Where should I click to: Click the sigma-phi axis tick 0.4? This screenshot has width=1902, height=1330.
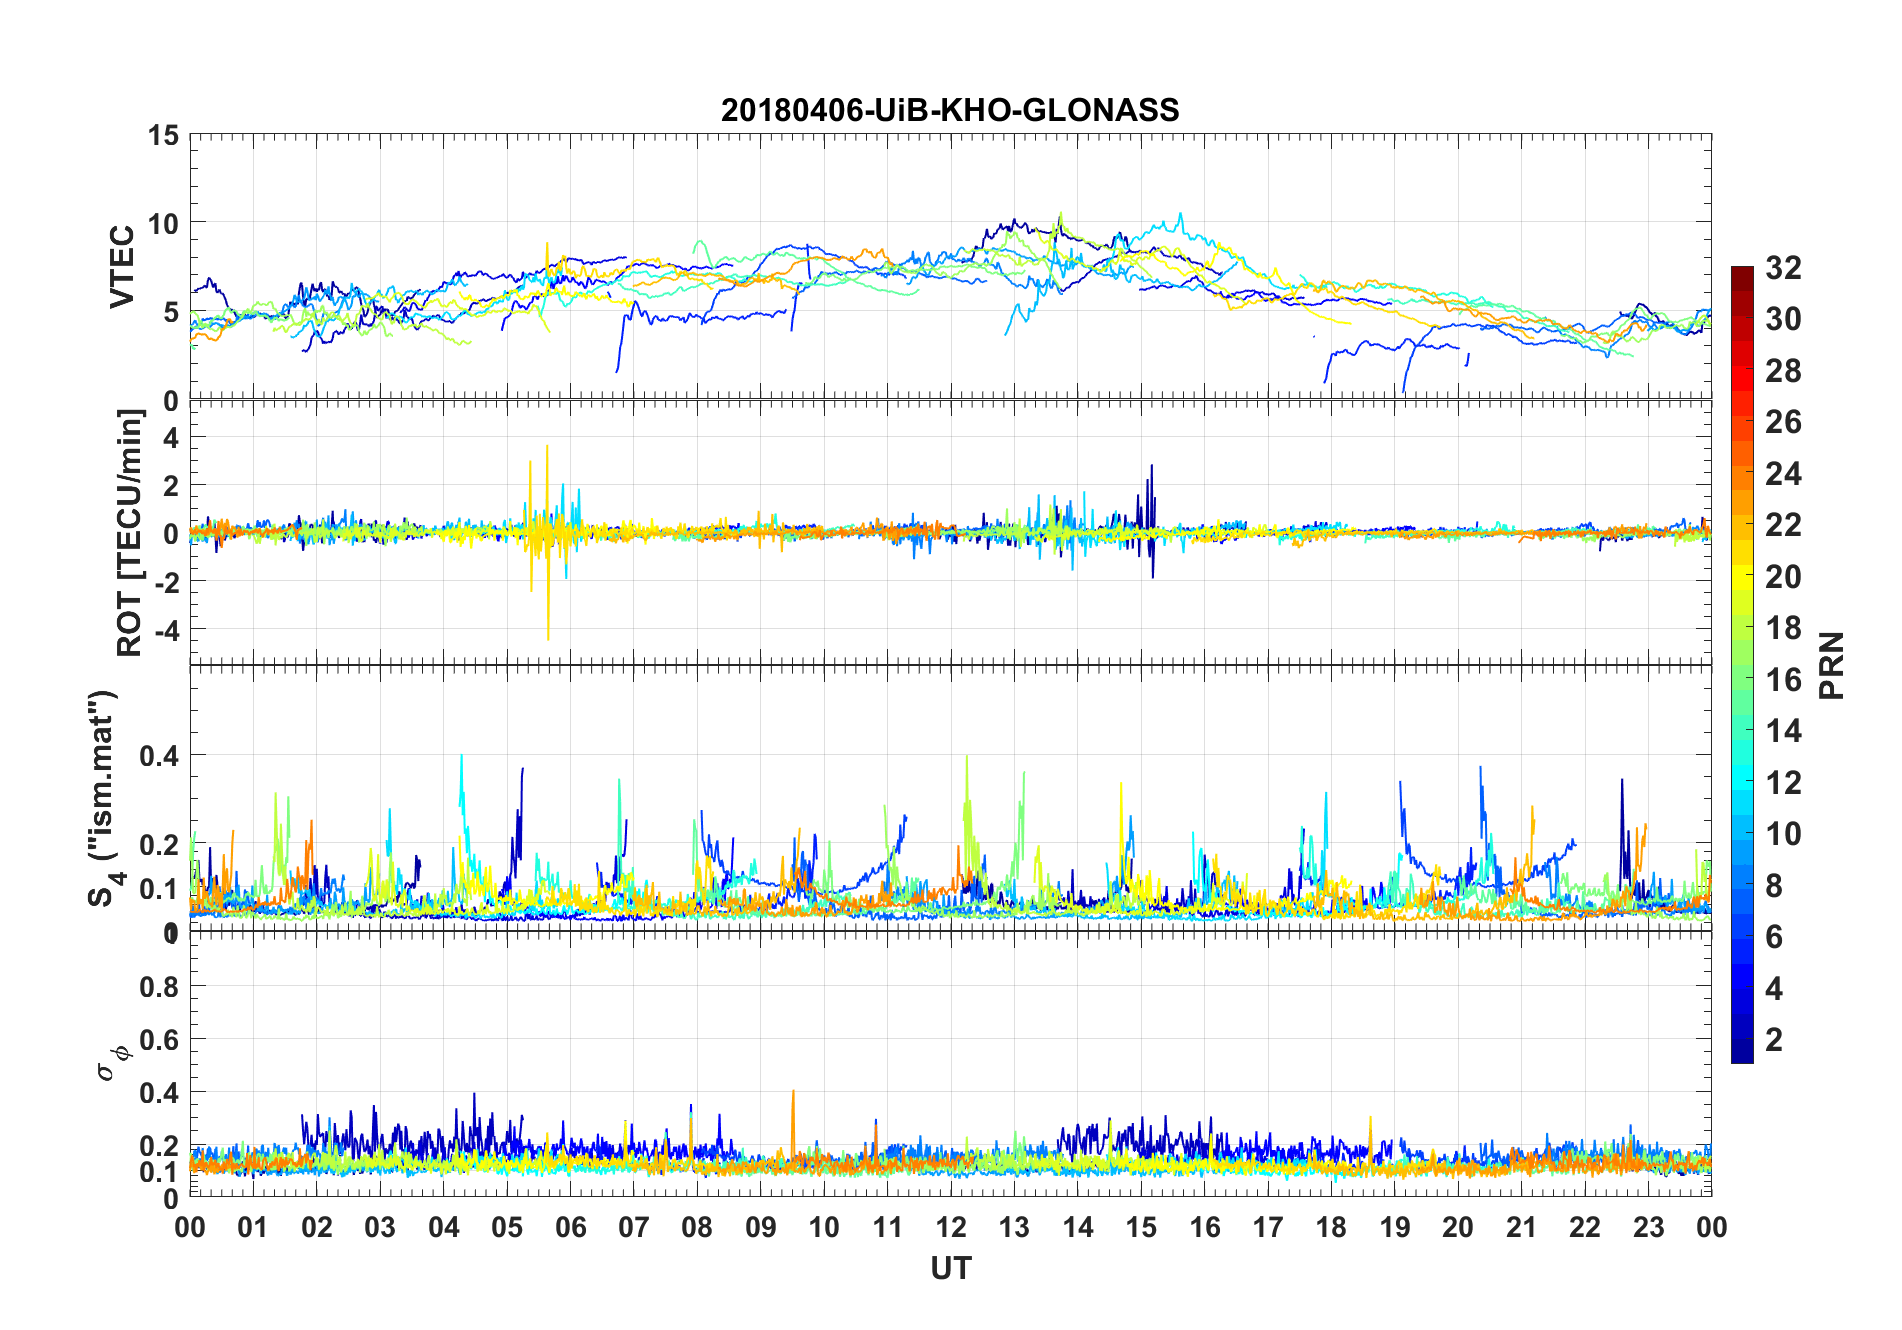click(x=160, y=1092)
